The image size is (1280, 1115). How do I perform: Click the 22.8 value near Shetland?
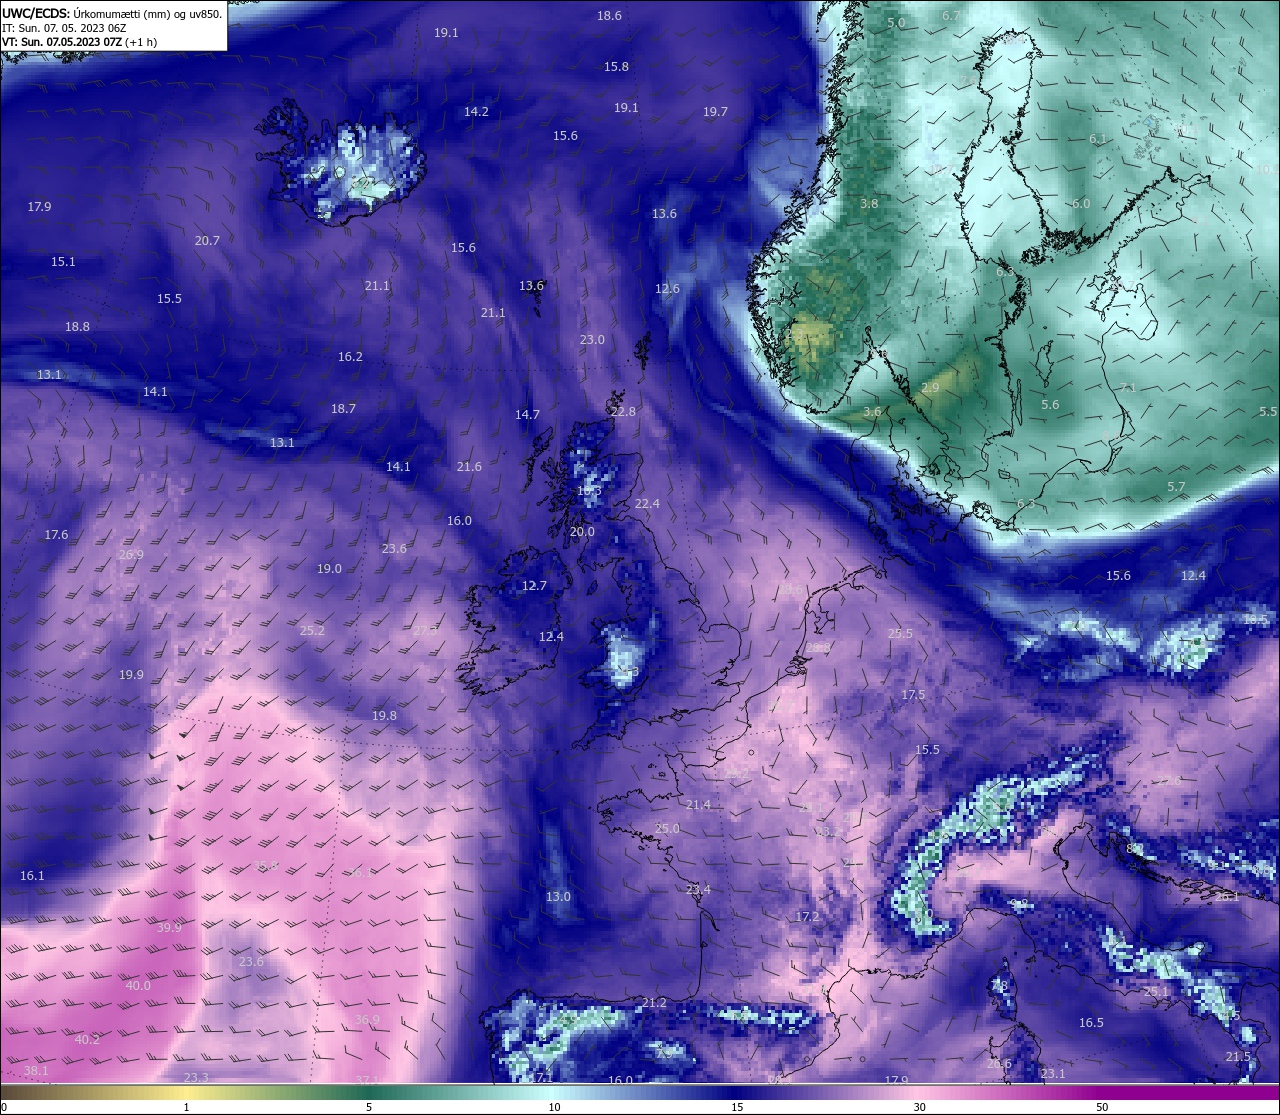click(x=623, y=412)
